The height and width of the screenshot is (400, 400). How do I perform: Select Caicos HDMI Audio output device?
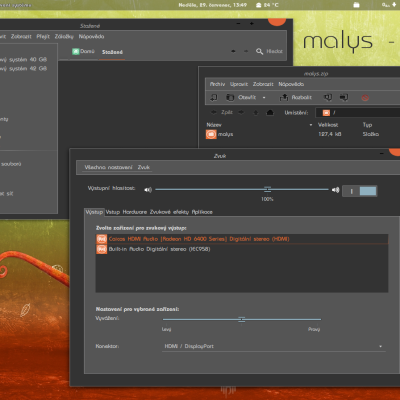[x=242, y=239]
